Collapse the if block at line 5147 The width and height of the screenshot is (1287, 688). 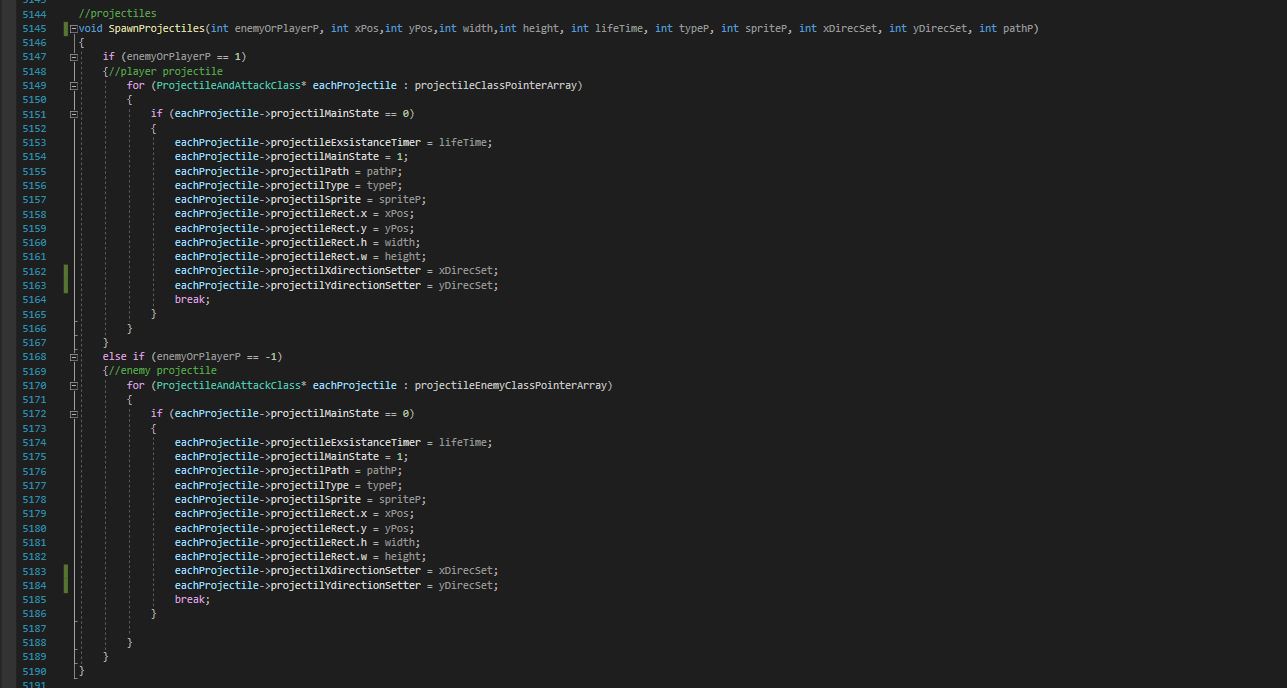pos(74,57)
